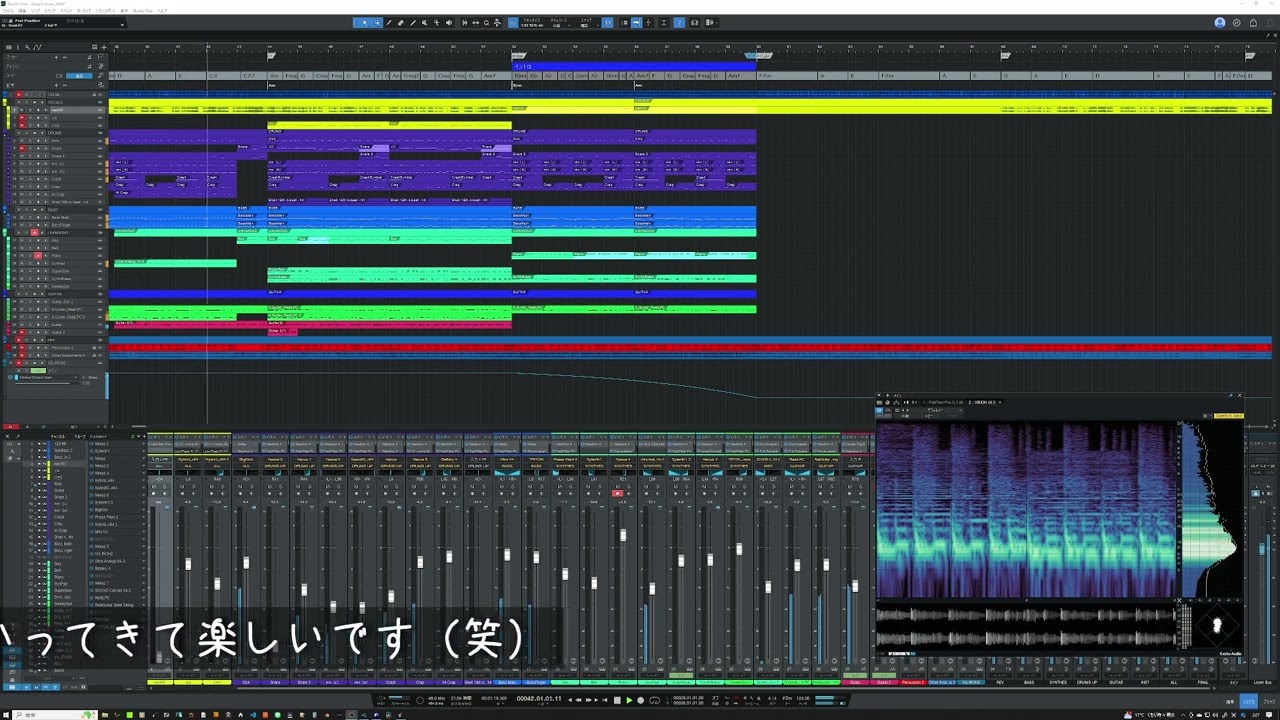The image size is (1280, 720).
Task: Open track options with the wrench icon
Action: pyautogui.click(x=27, y=47)
